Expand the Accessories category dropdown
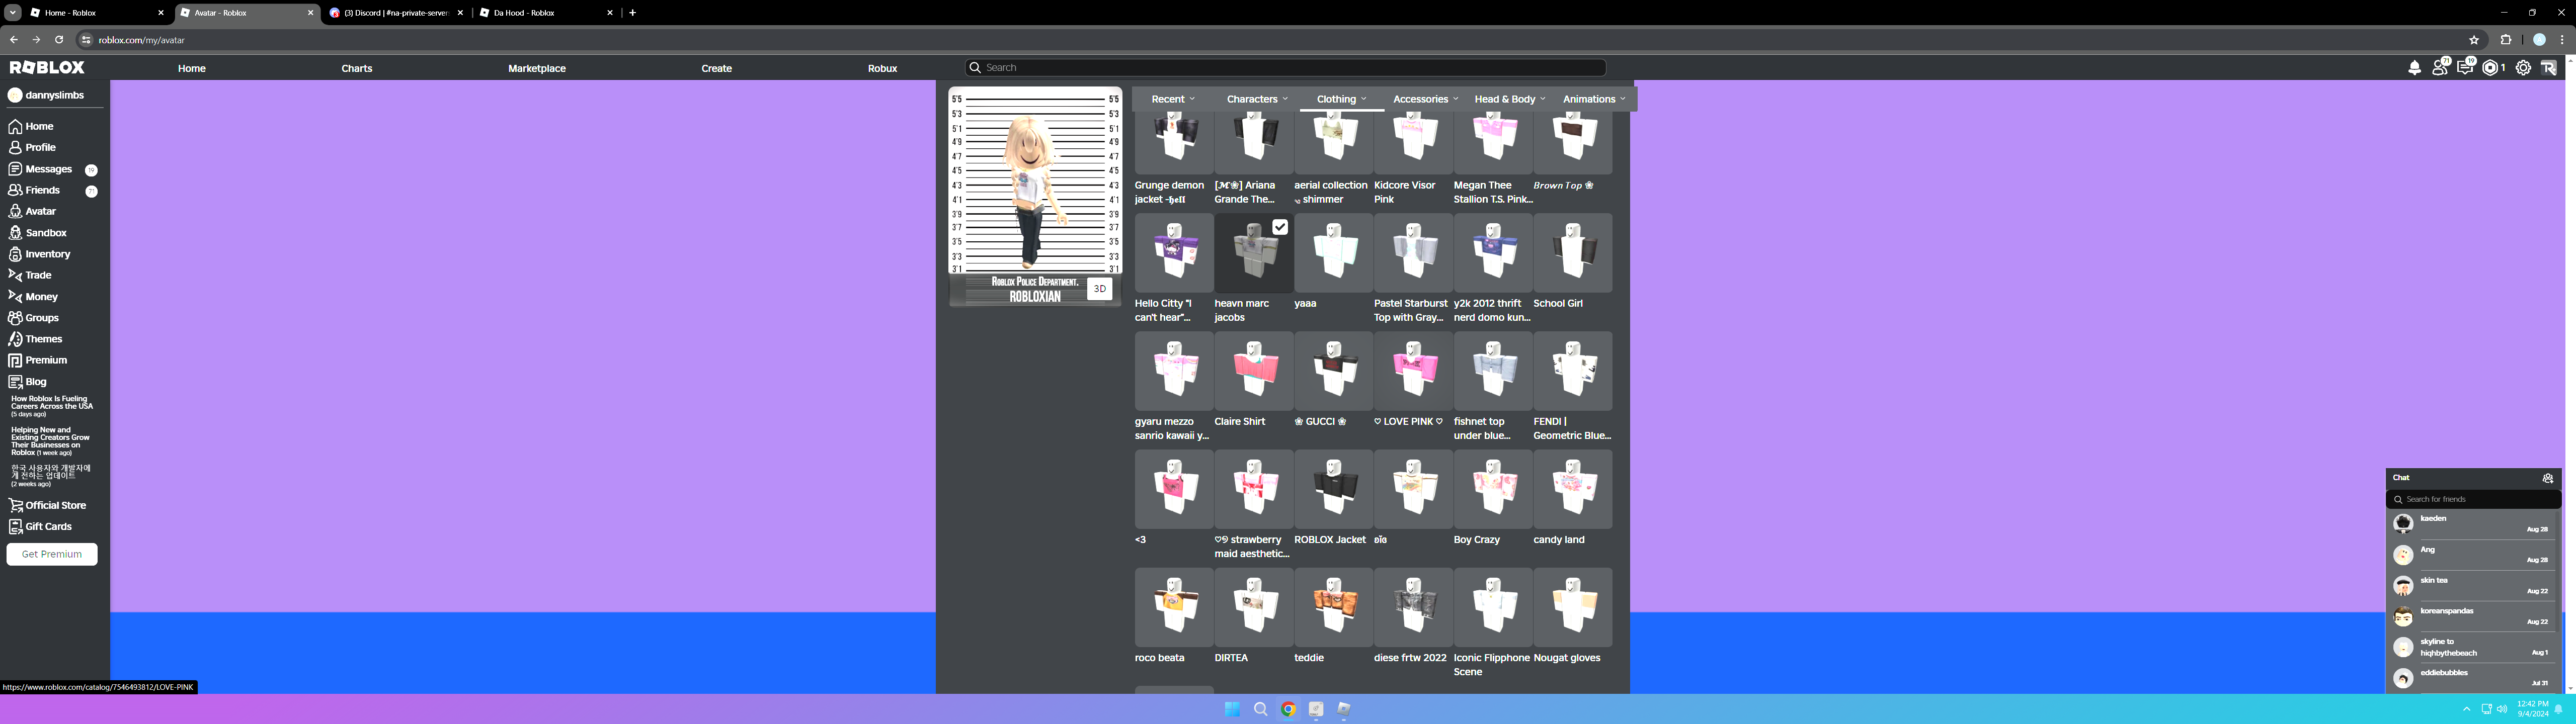Screen dimensions: 2576x724 (x=1425, y=99)
